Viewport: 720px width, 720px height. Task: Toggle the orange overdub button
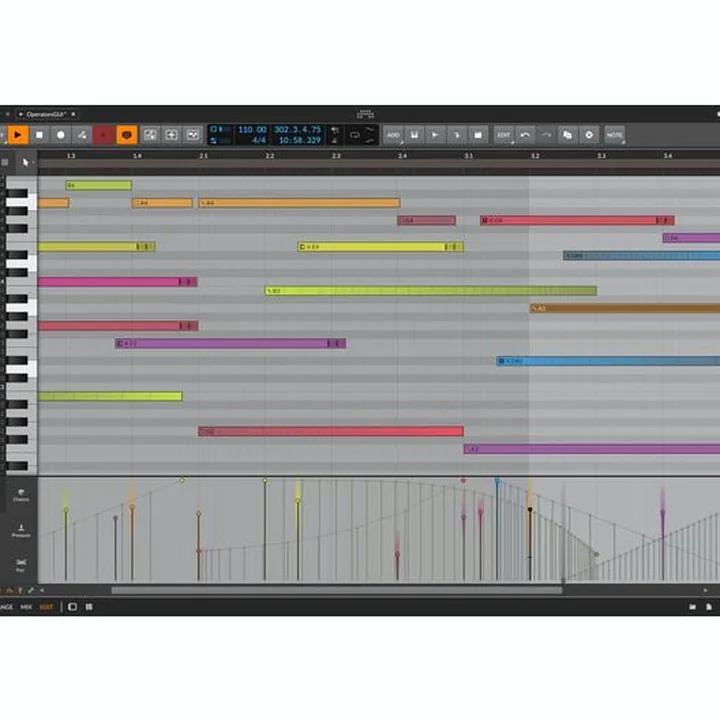click(x=127, y=135)
